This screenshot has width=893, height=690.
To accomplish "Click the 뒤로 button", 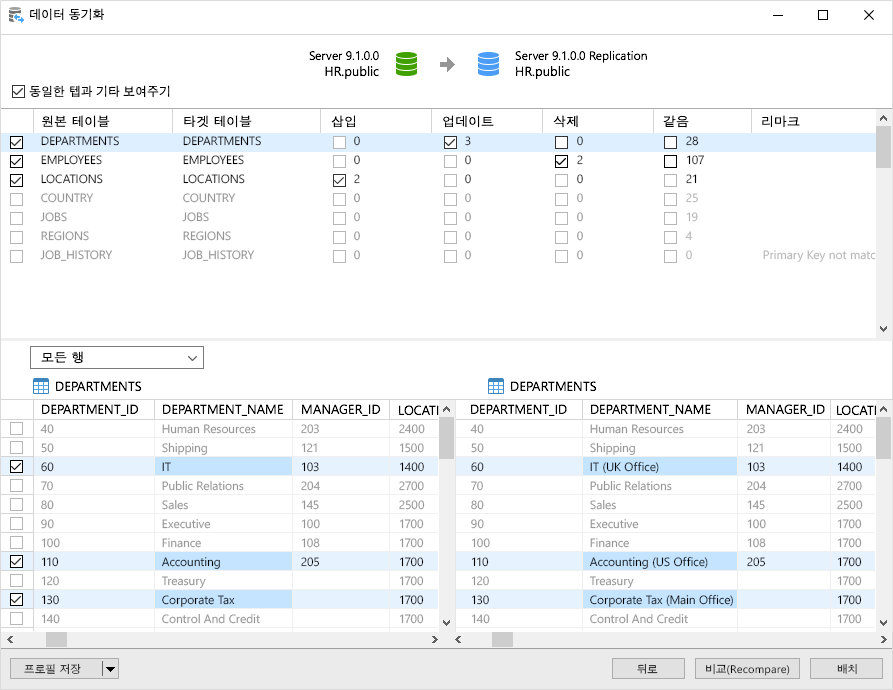I will 648,668.
